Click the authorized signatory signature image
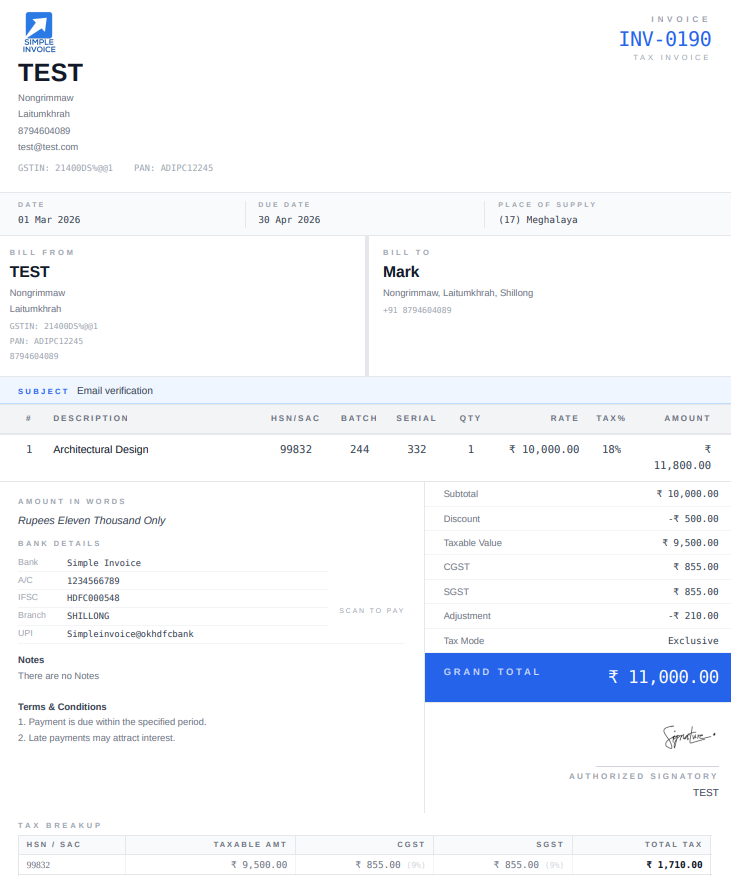Screen dimensions: 731x891 pos(689,737)
